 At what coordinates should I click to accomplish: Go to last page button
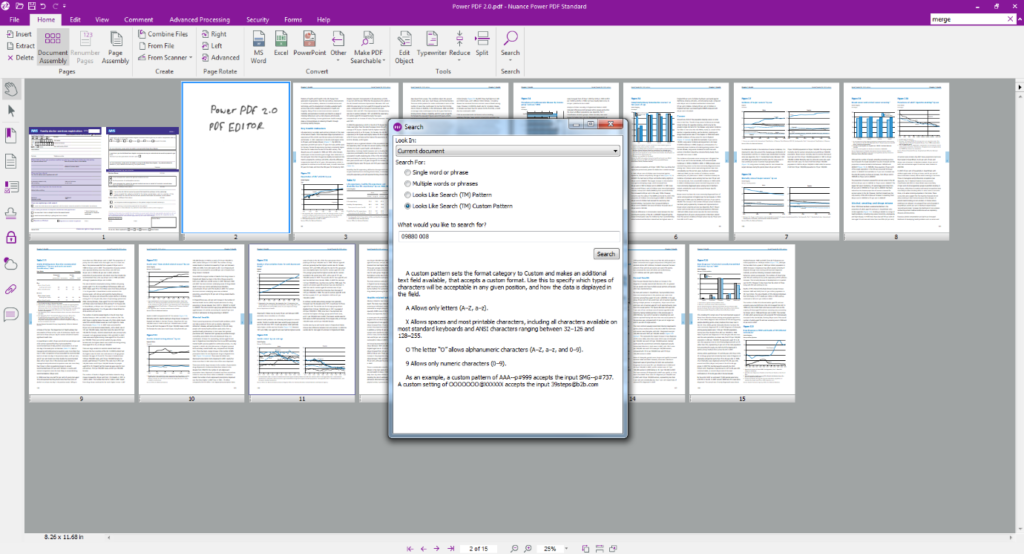(451, 549)
